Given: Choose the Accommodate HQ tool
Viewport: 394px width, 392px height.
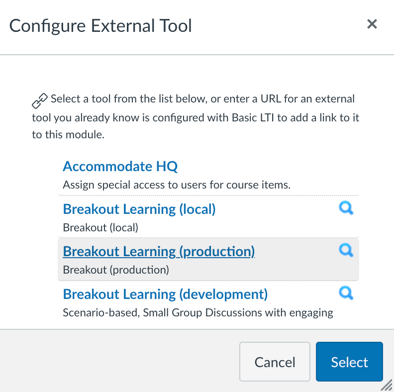Looking at the screenshot, I should [120, 166].
